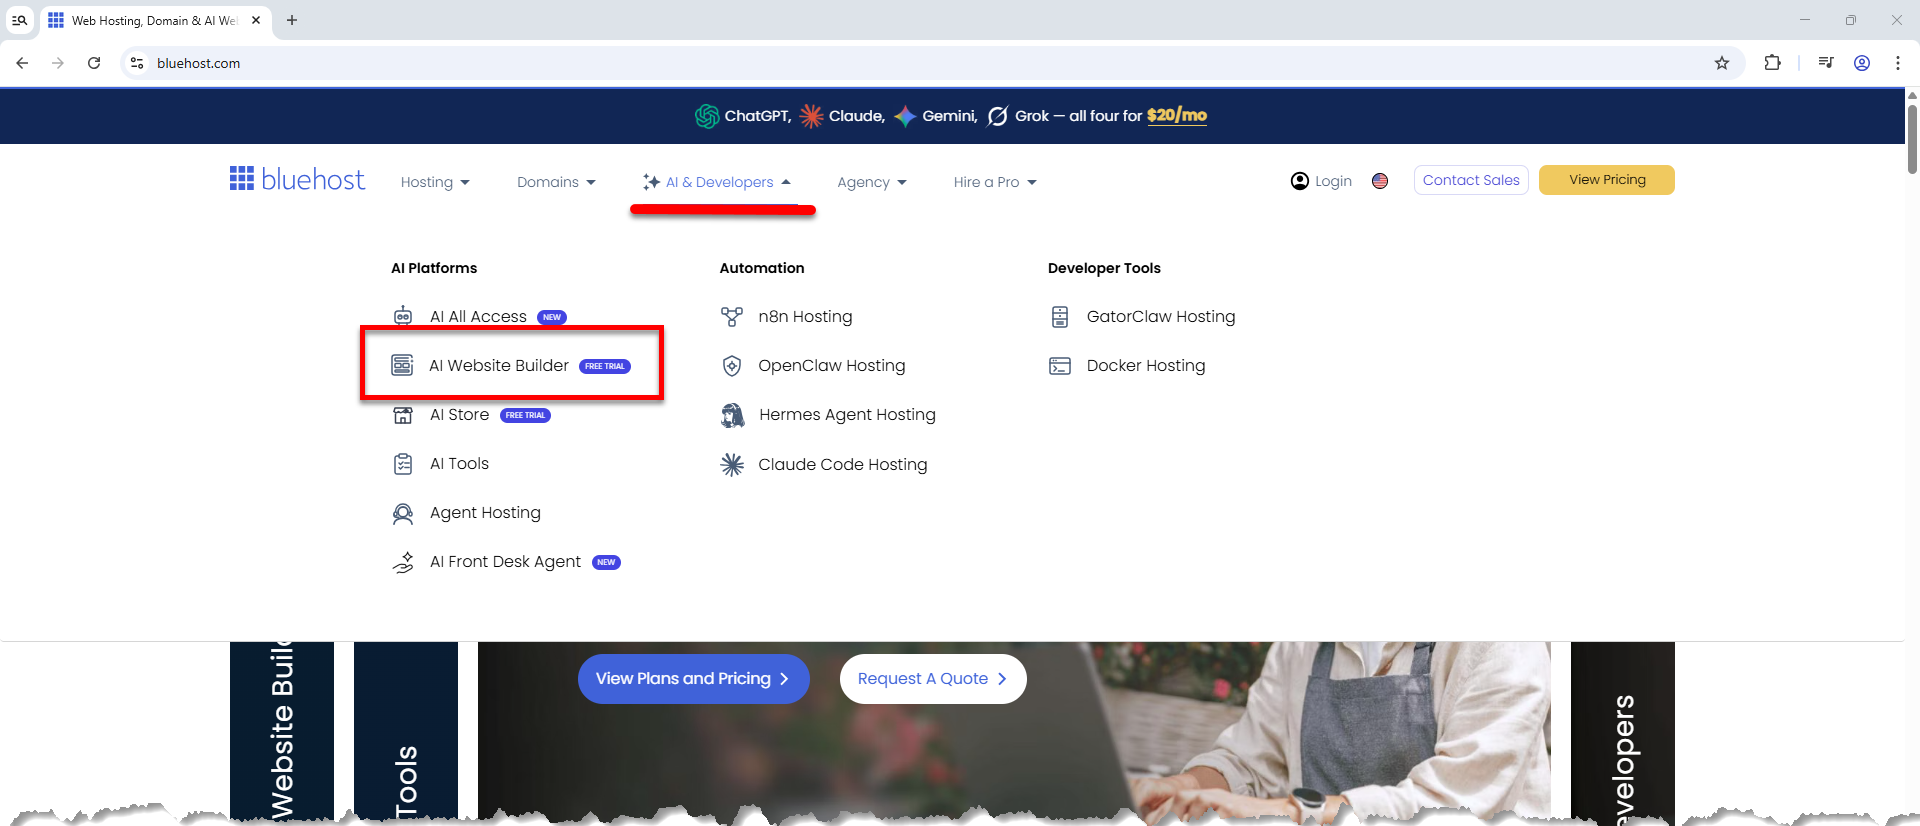
Task: Click the page vertical scrollbar
Action: tap(1912, 140)
